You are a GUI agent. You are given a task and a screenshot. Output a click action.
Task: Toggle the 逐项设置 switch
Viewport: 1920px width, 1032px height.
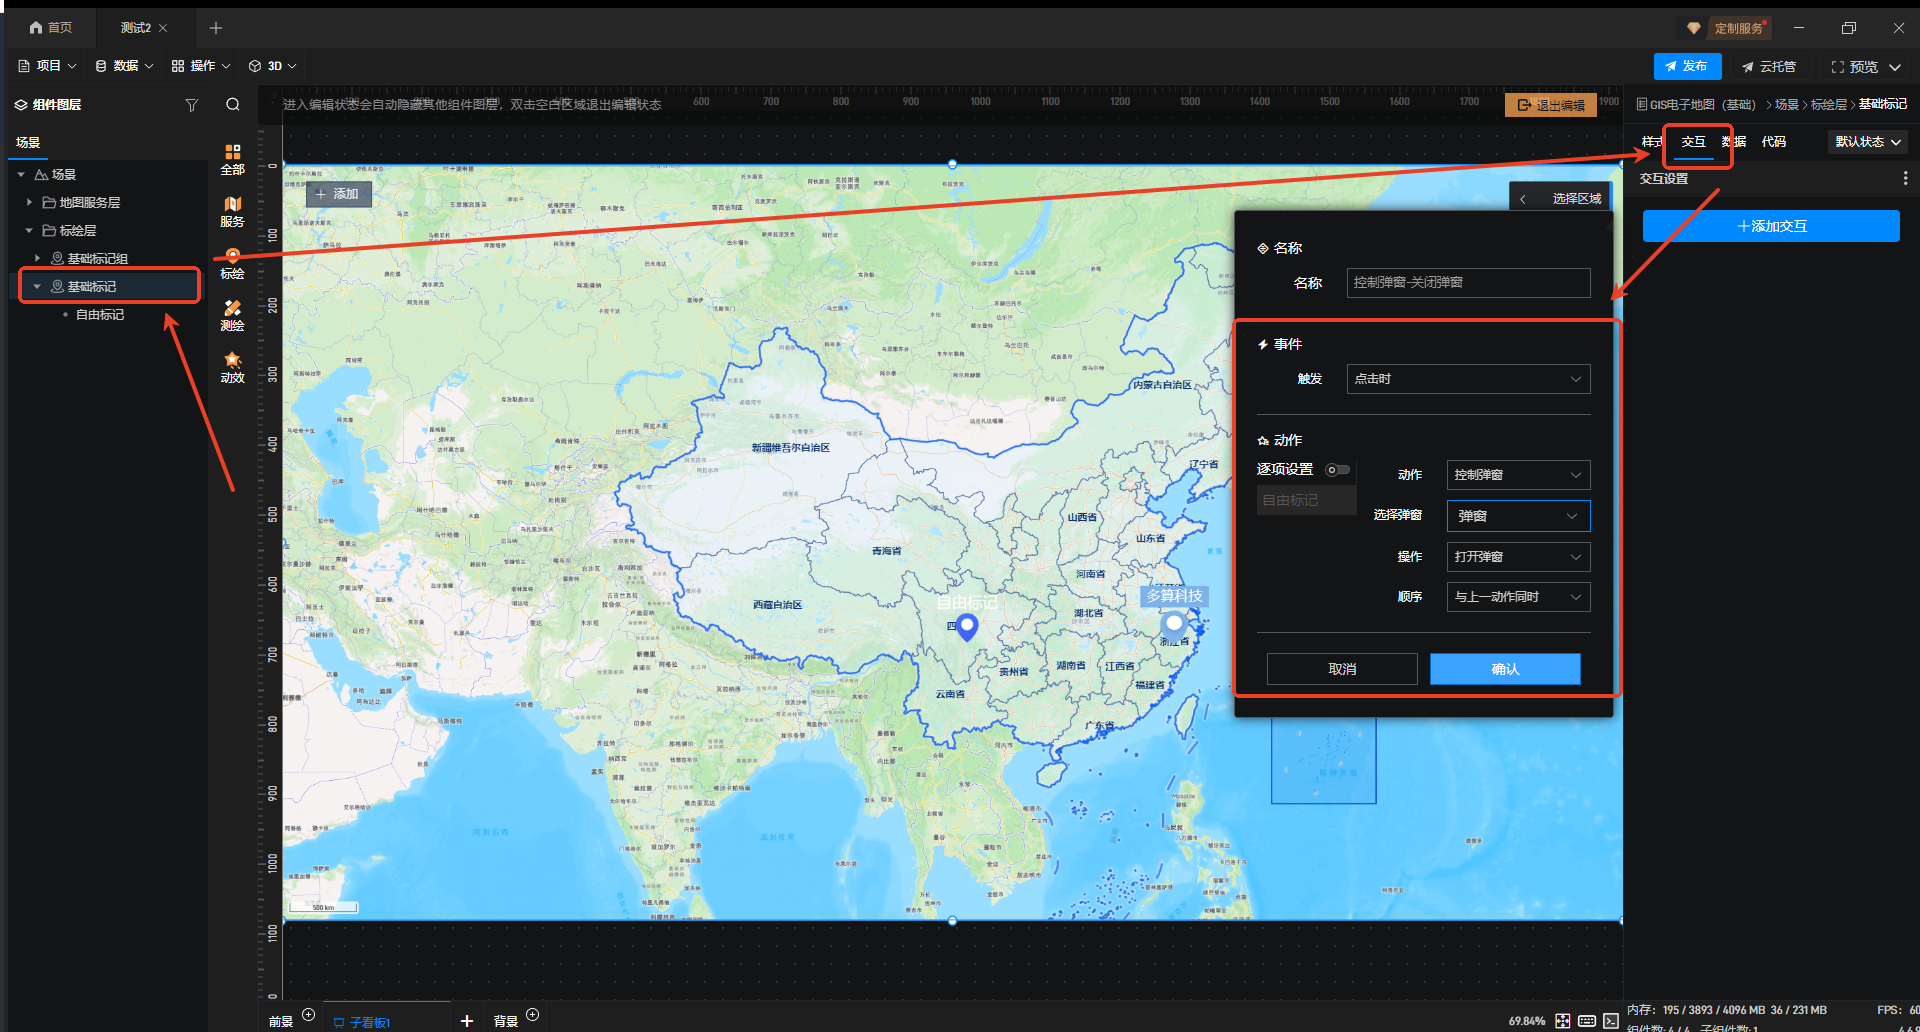(x=1337, y=470)
